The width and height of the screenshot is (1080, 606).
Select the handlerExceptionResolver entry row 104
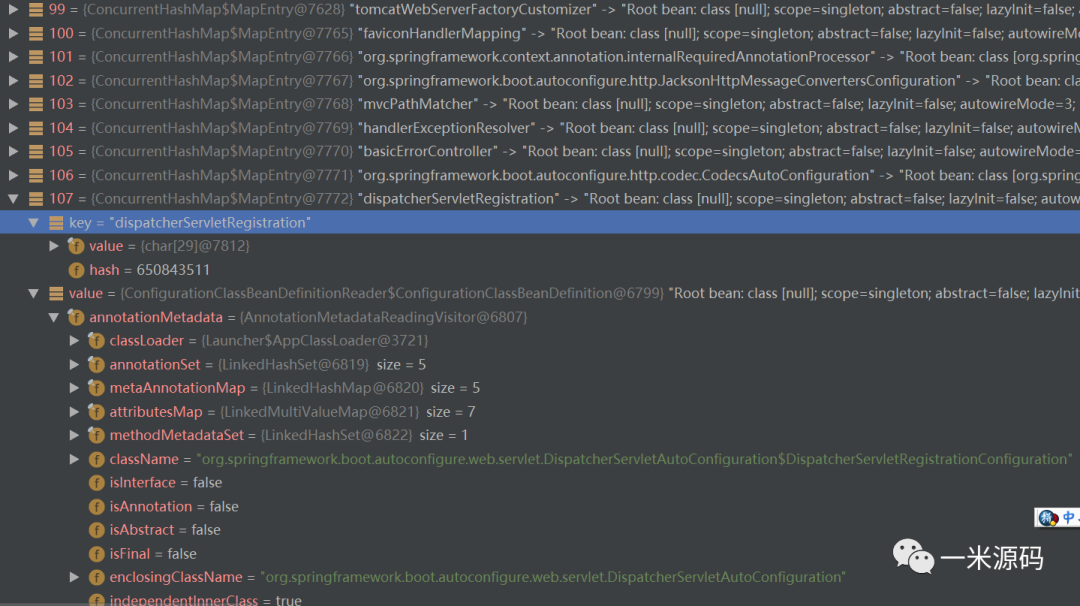[x=400, y=128]
